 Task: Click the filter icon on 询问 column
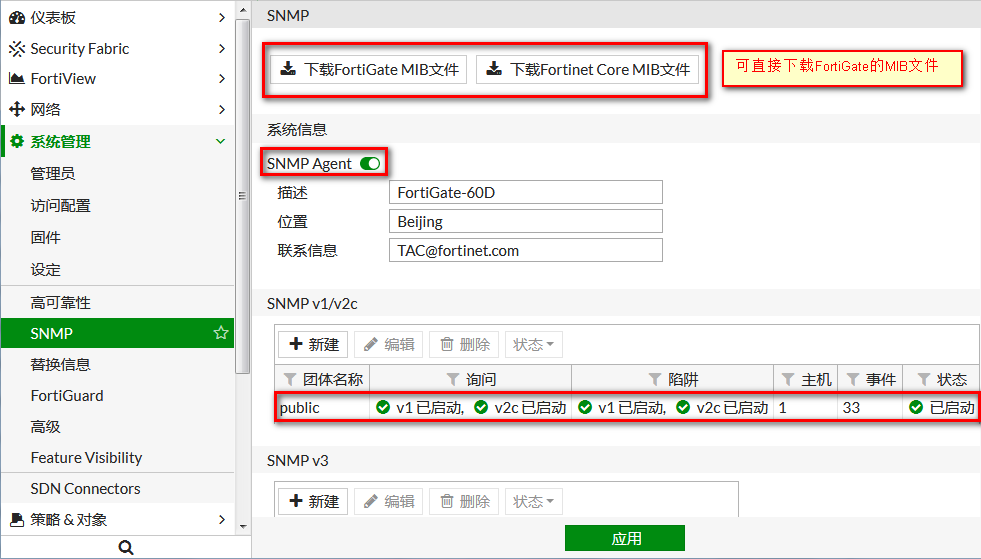[x=453, y=379]
